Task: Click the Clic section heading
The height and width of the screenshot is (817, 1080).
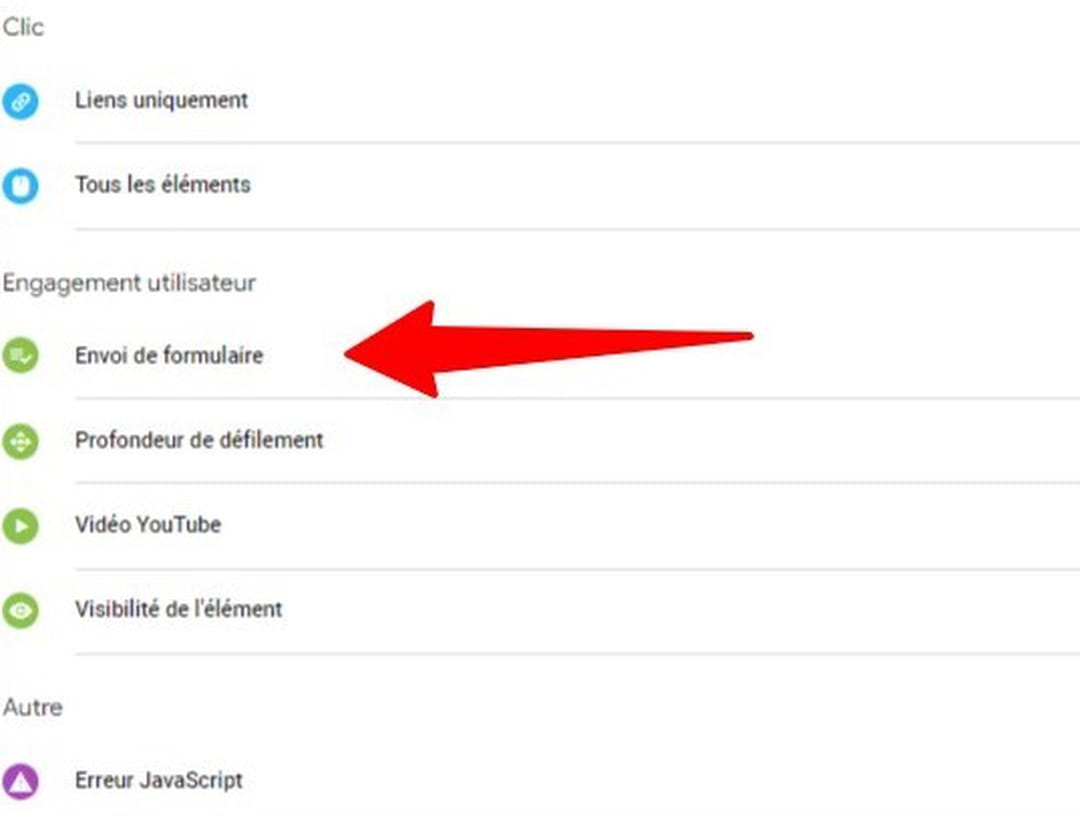Action: (23, 27)
